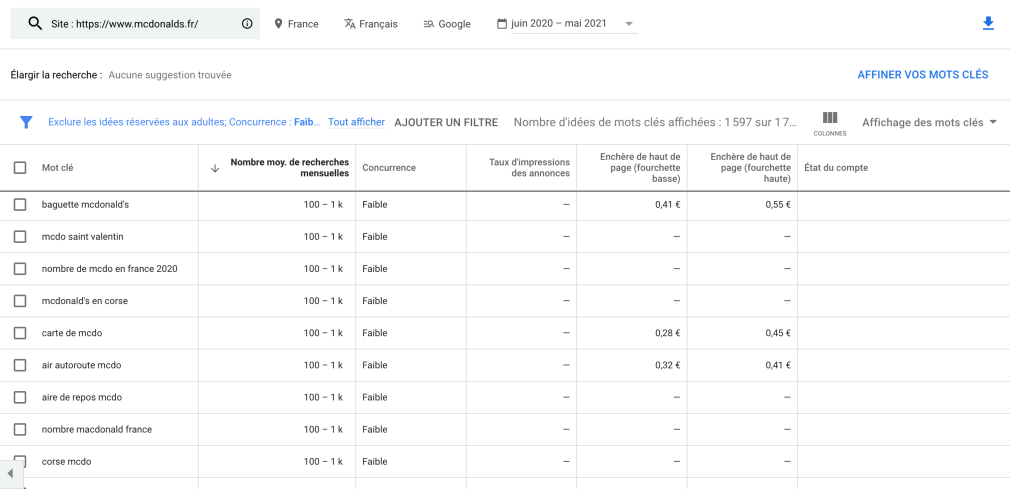The width and height of the screenshot is (1010, 489).
Task: Click keyword text baguette mcdonald's
Action: pos(86,204)
